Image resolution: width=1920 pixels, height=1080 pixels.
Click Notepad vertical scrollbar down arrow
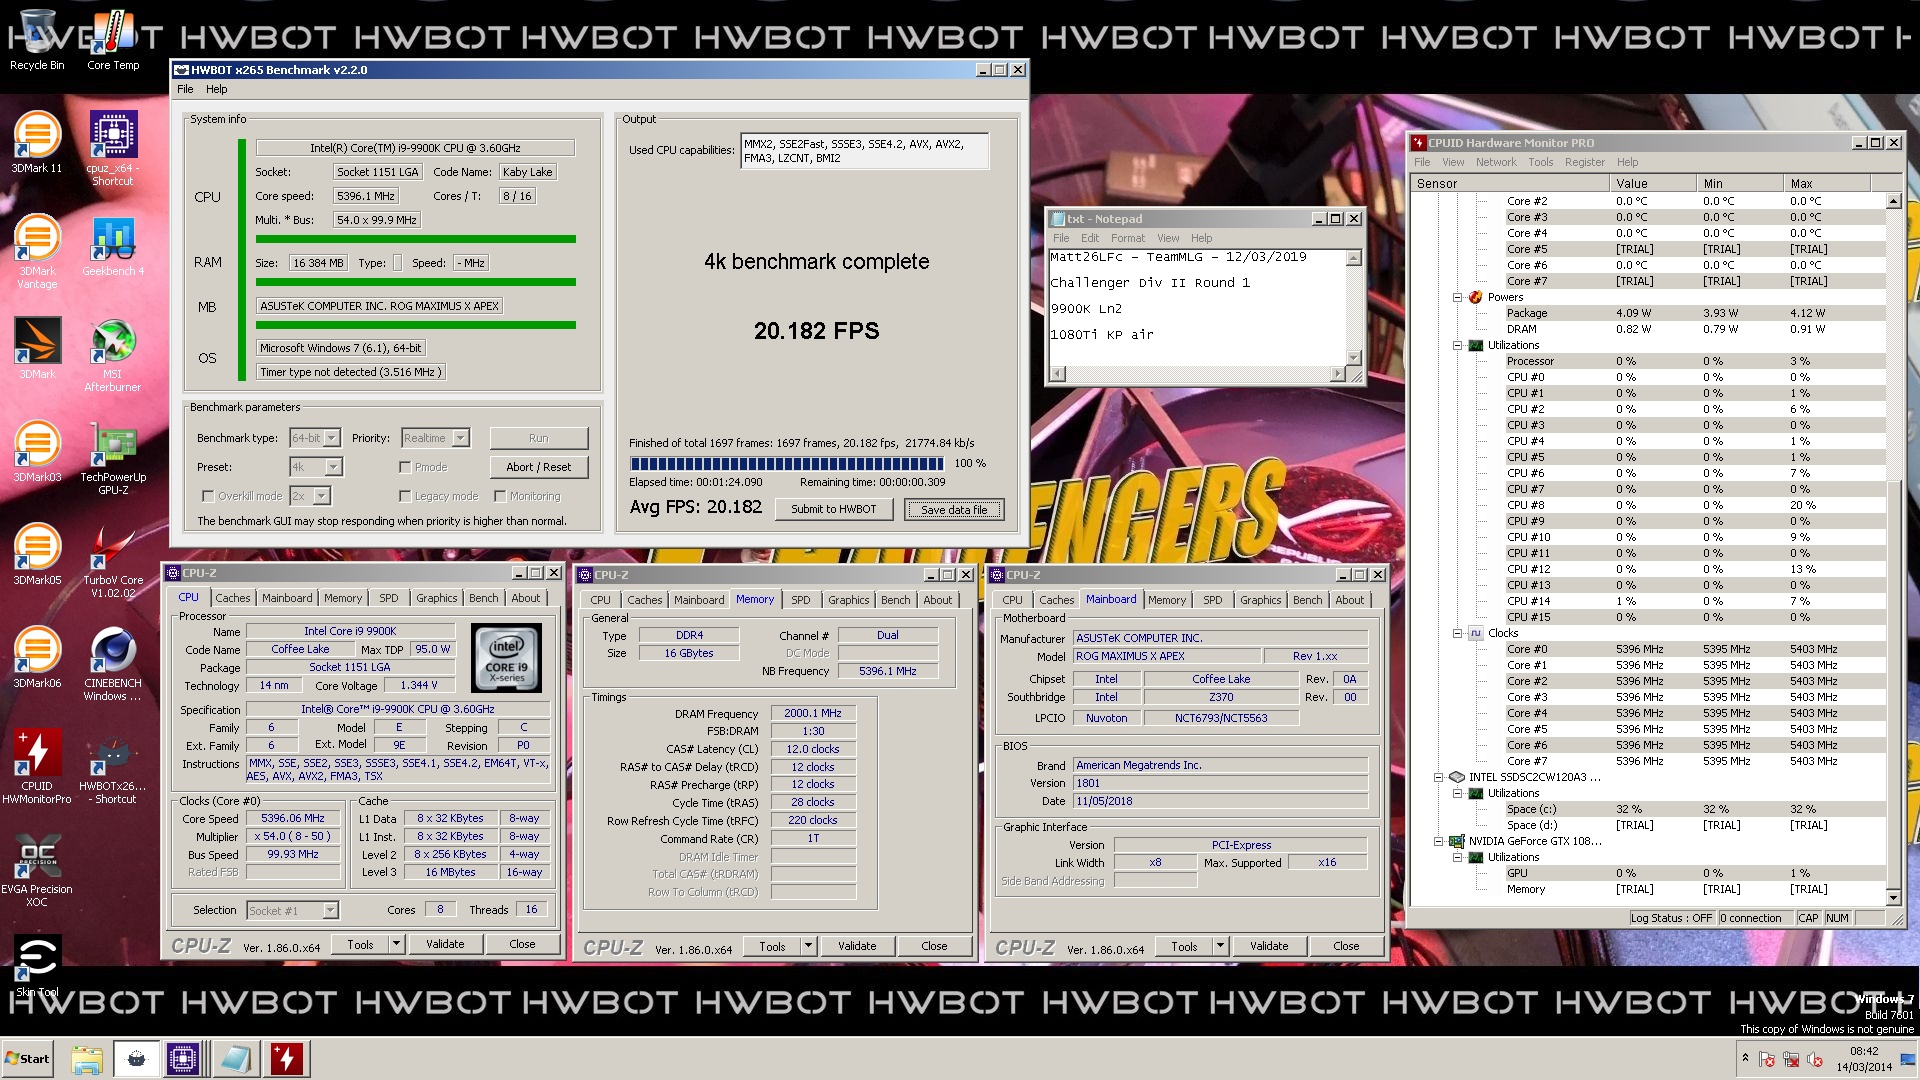tap(1354, 358)
